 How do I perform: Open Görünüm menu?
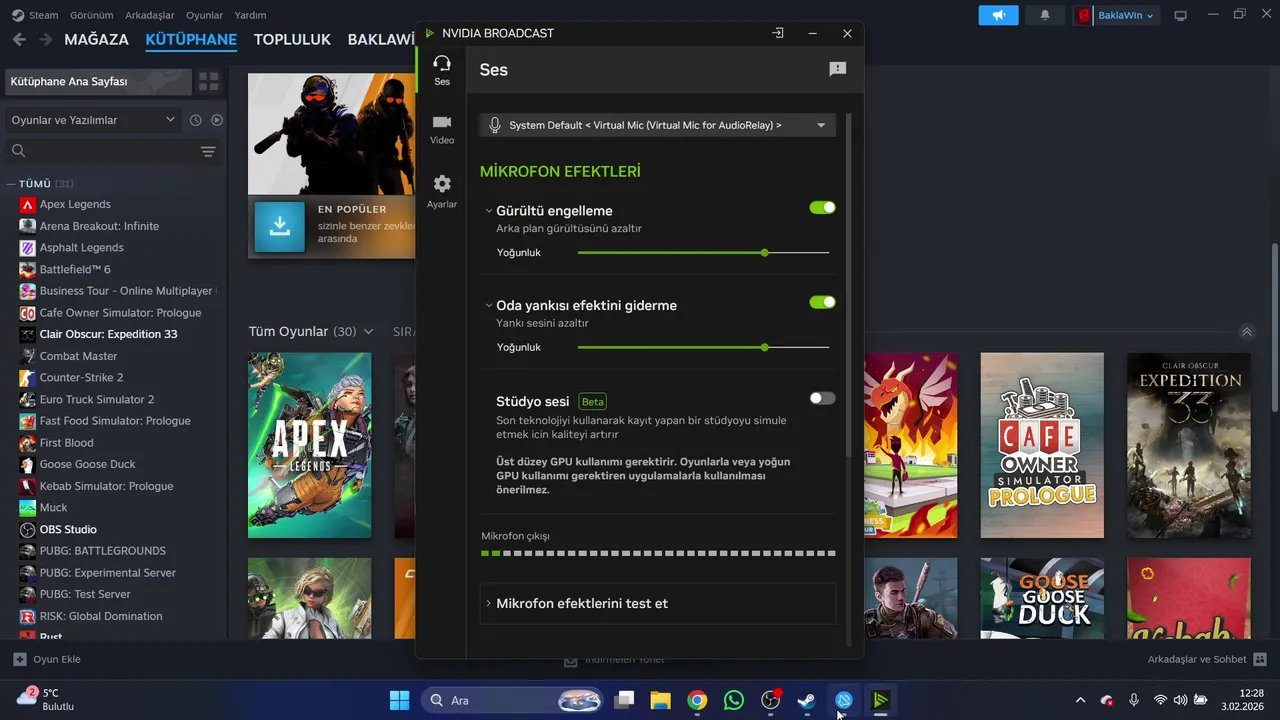(x=91, y=15)
